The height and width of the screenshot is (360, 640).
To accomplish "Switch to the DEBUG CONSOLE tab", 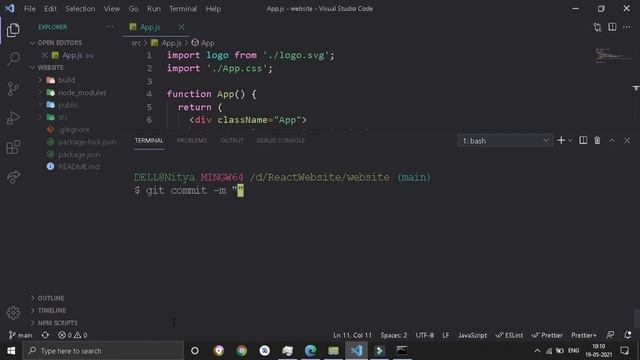I will tap(280, 140).
